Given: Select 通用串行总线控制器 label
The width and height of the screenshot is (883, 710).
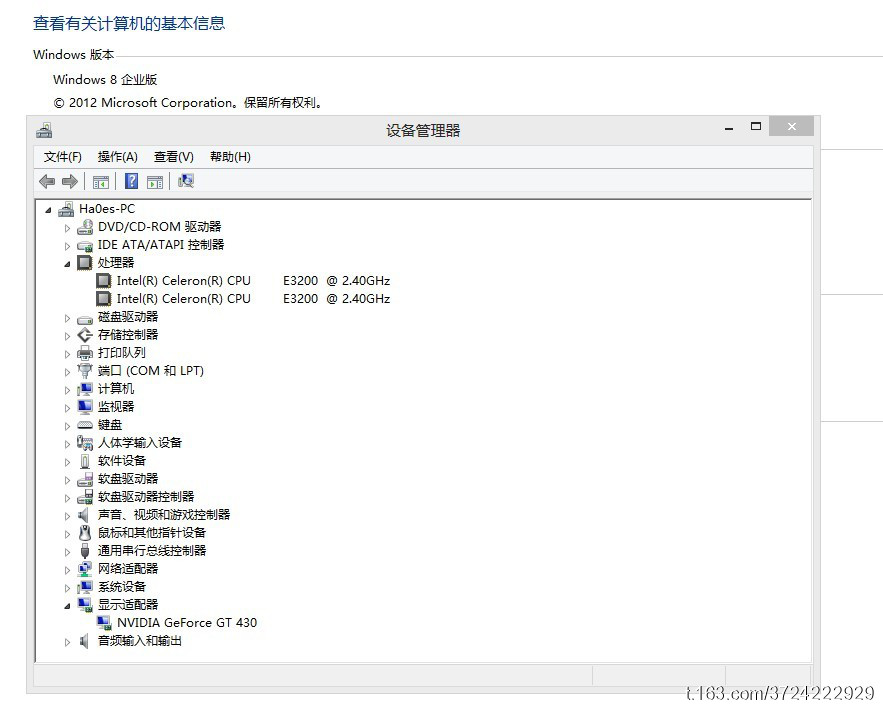Looking at the screenshot, I should point(152,551).
